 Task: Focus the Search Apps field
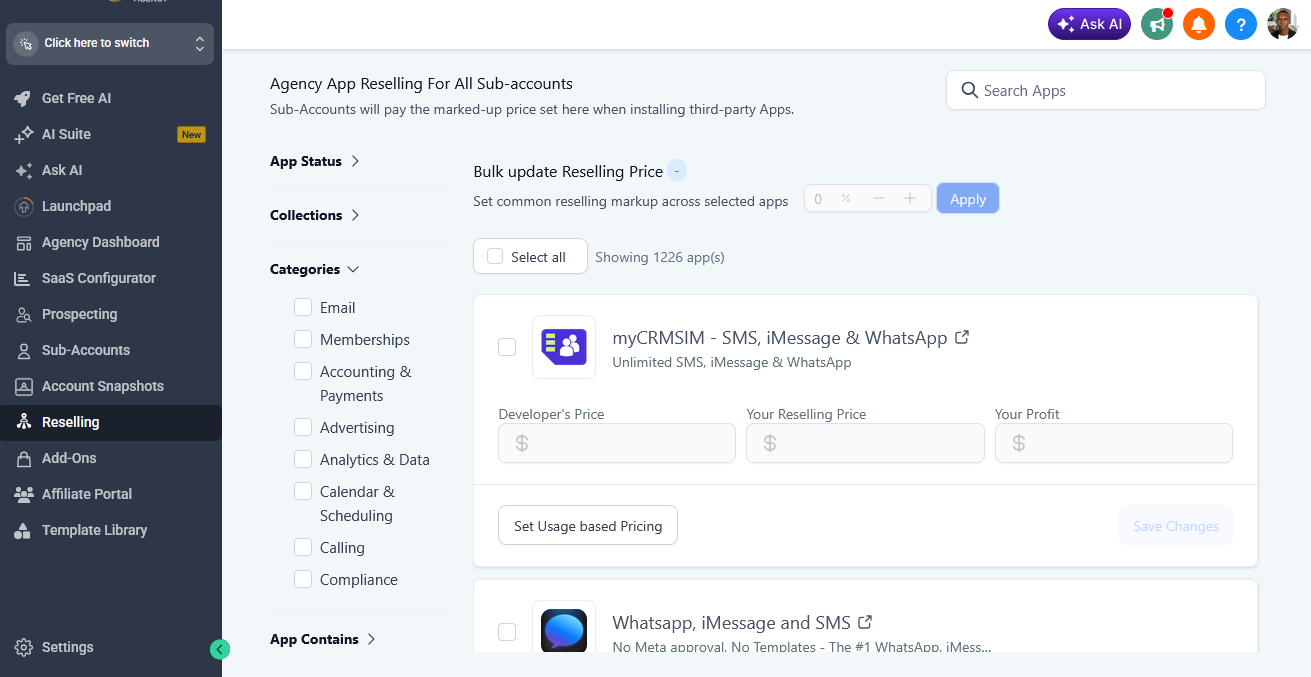click(1106, 90)
